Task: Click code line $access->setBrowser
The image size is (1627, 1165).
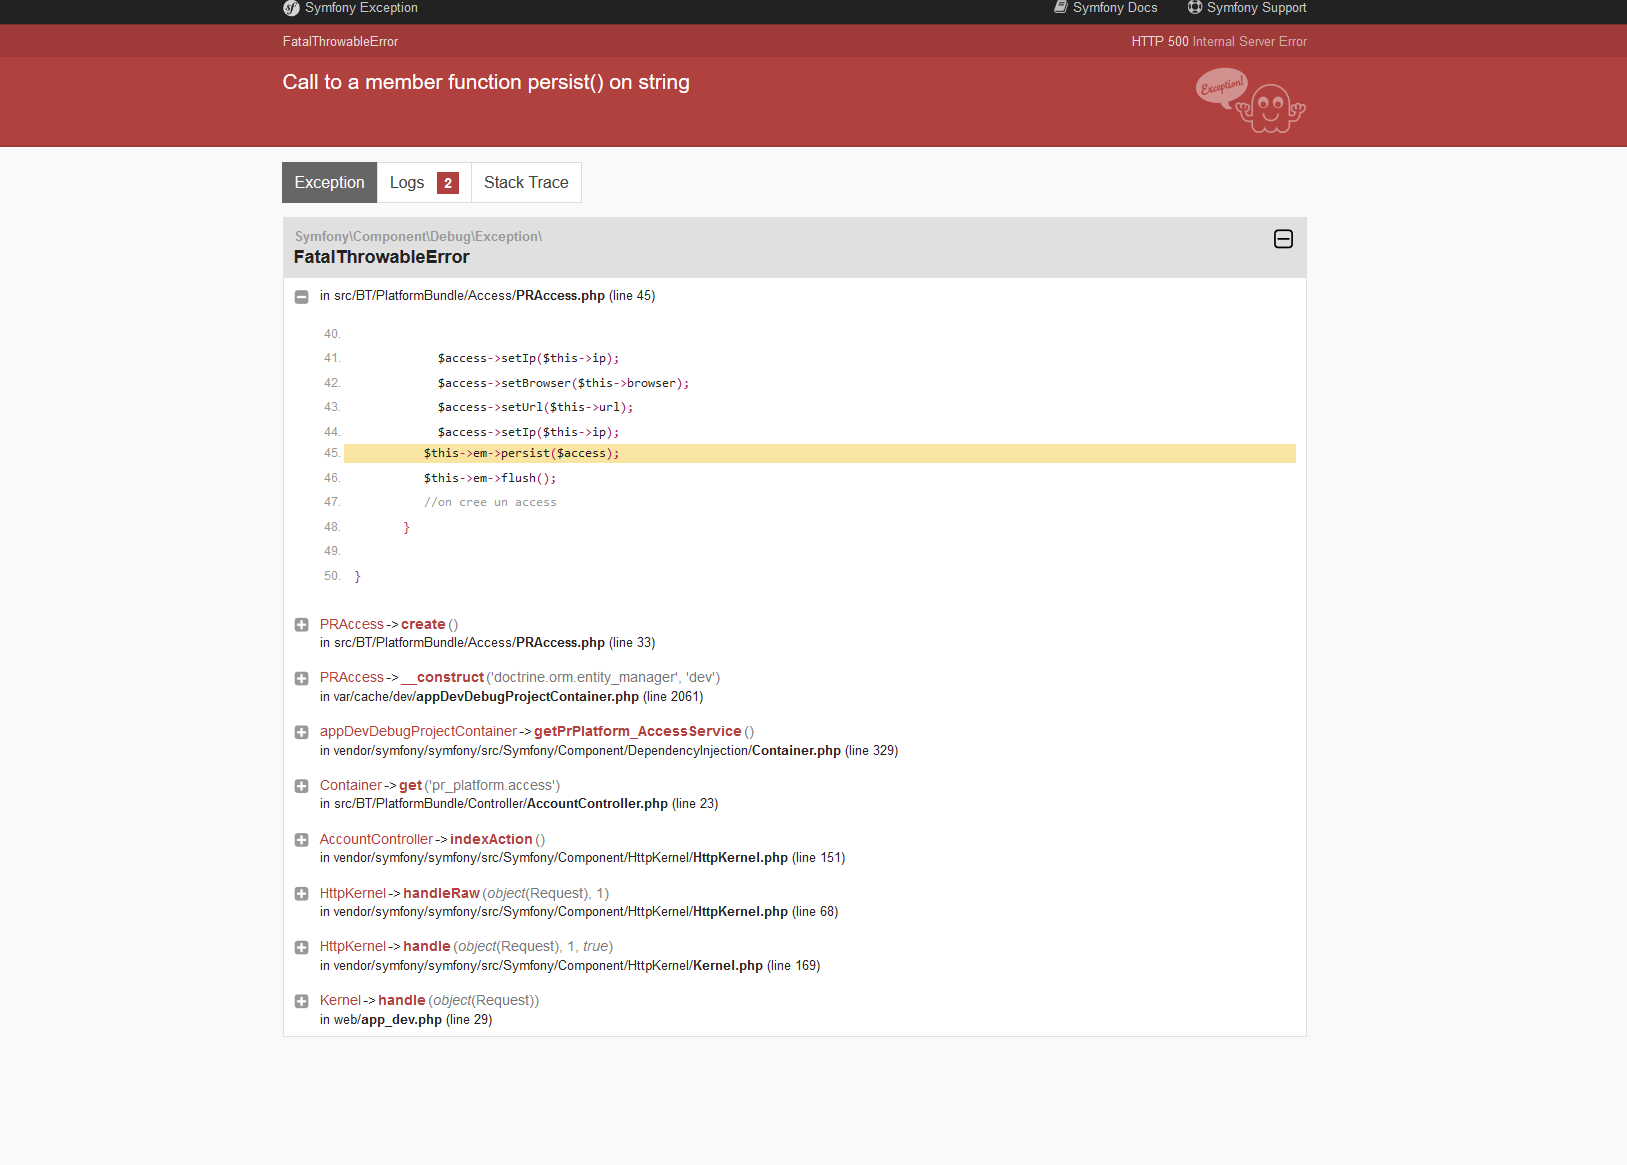Action: click(563, 383)
